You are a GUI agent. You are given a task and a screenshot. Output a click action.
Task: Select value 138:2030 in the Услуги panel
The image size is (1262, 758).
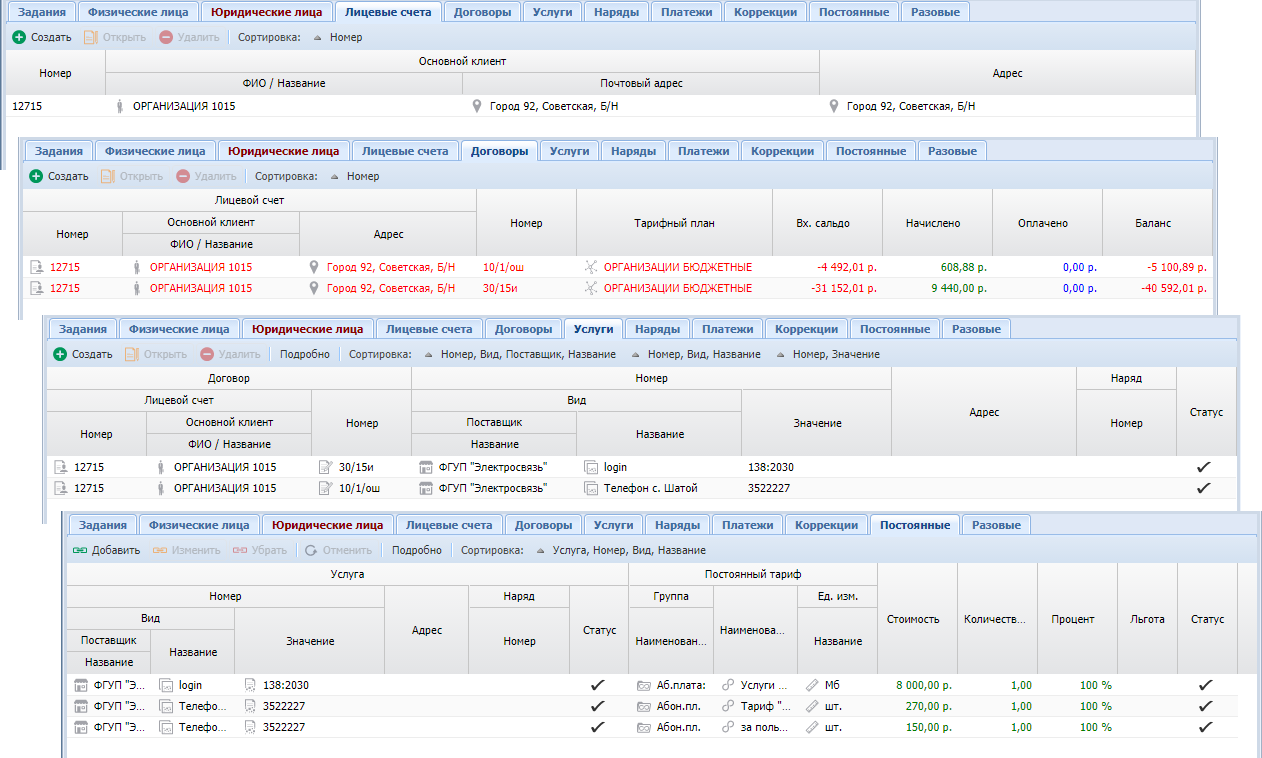tap(771, 467)
